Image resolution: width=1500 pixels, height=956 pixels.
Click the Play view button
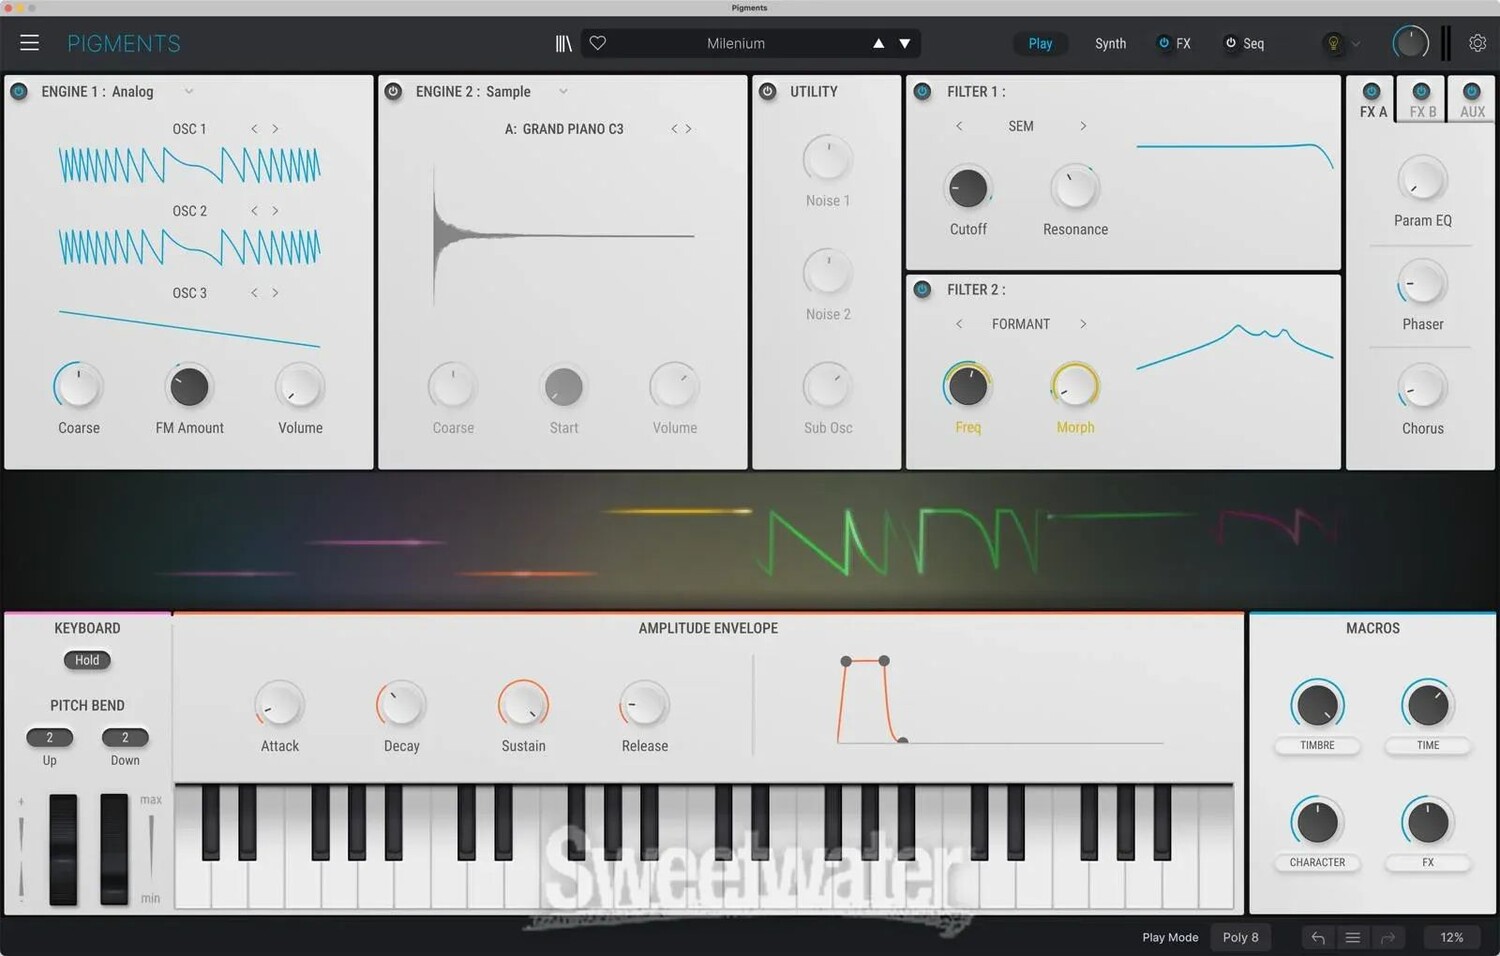pyautogui.click(x=1040, y=43)
